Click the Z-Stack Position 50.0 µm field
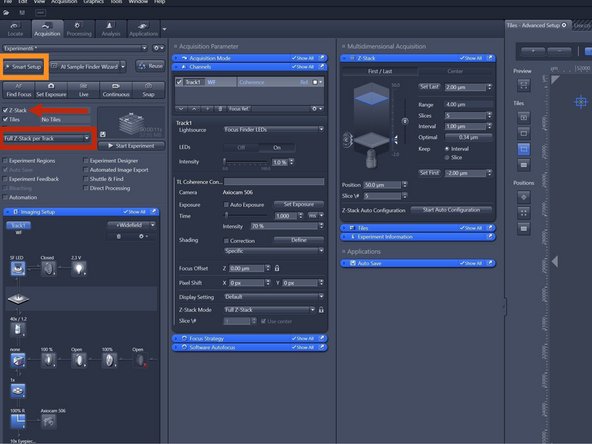The height and width of the screenshot is (444, 592). (x=382, y=185)
